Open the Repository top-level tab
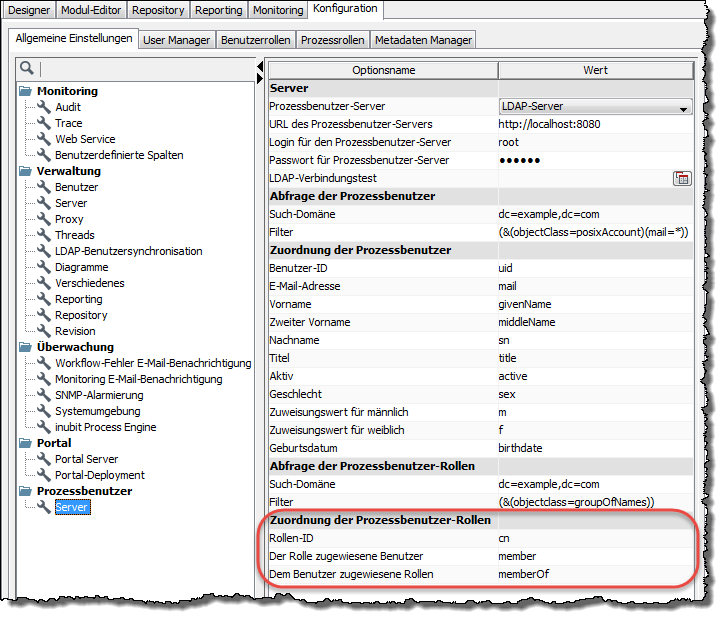Screen dimensions: 725x619 coord(158,10)
